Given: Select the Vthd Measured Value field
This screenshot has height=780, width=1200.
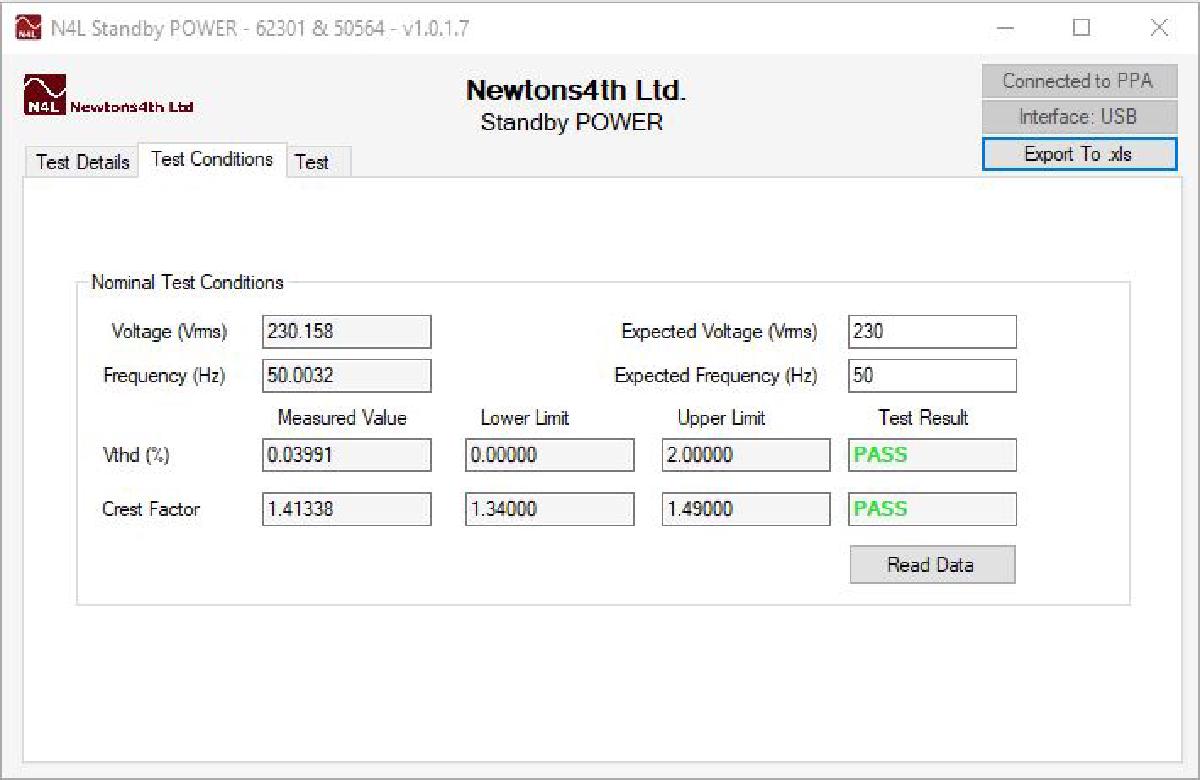Looking at the screenshot, I should click(345, 455).
